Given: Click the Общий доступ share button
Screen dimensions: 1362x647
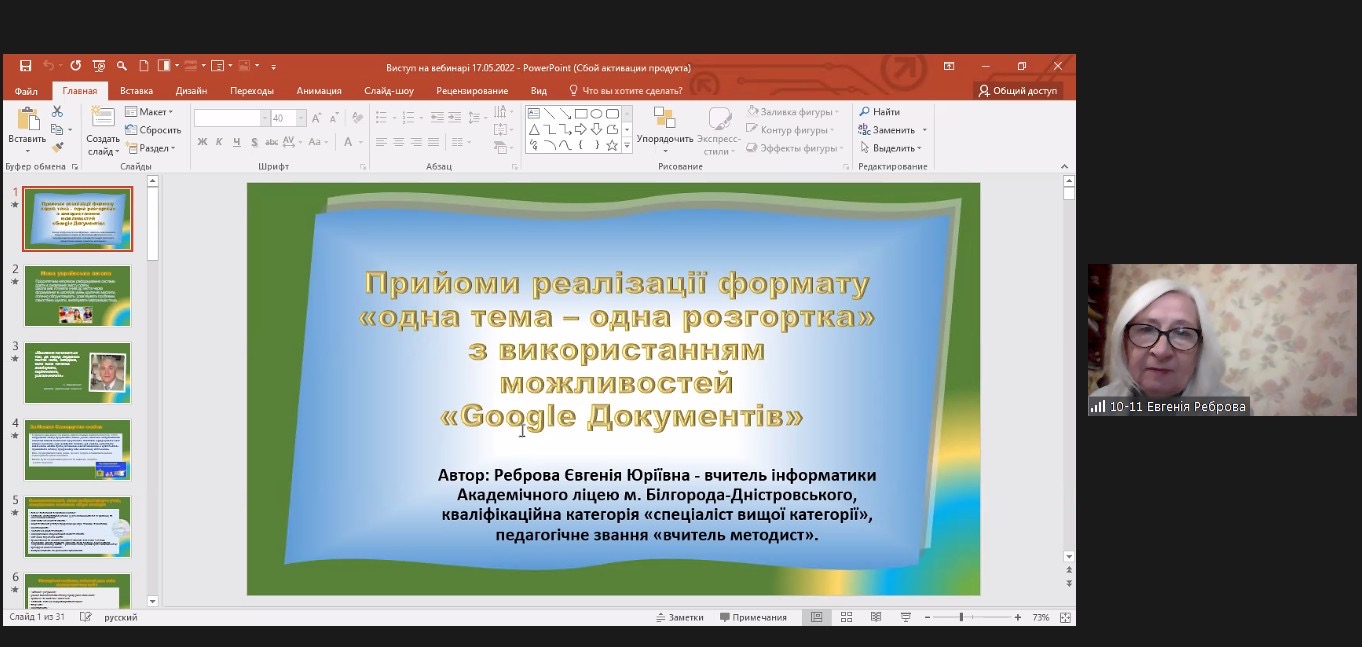Looking at the screenshot, I should (x=1018, y=91).
